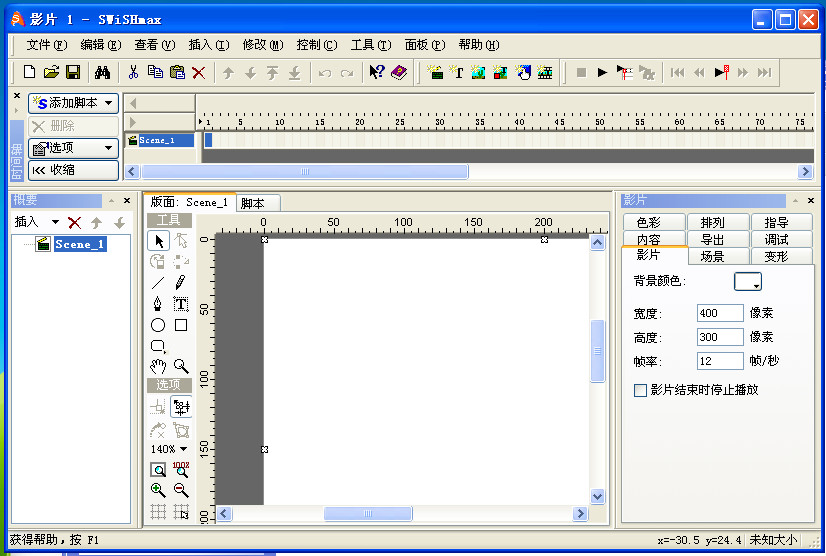Screen dimensions: 826x556
Task: Click the Find binoculars icon
Action: (x=101, y=72)
